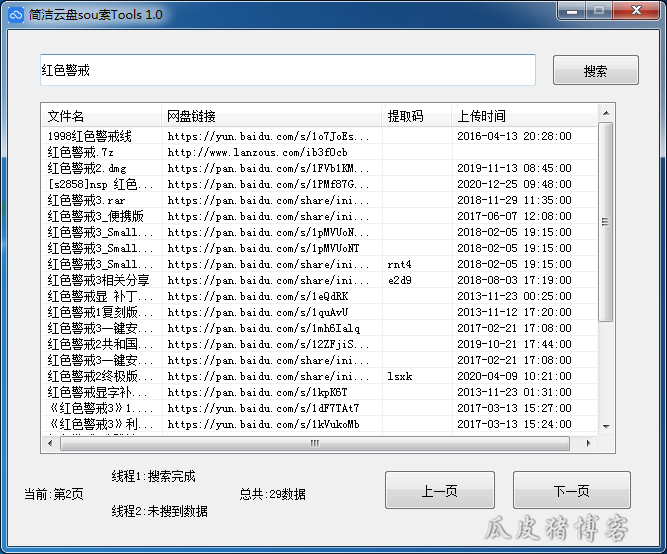Click upload time 2019-11-13 08:45:00
This screenshot has width=667, height=554.
514,168
